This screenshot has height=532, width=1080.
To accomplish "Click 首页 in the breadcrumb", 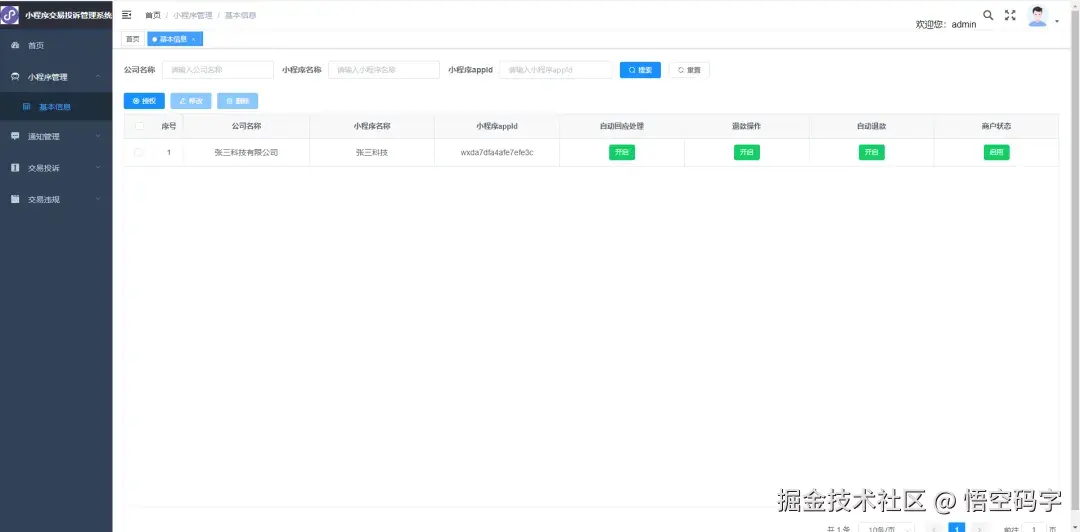I will point(153,15).
